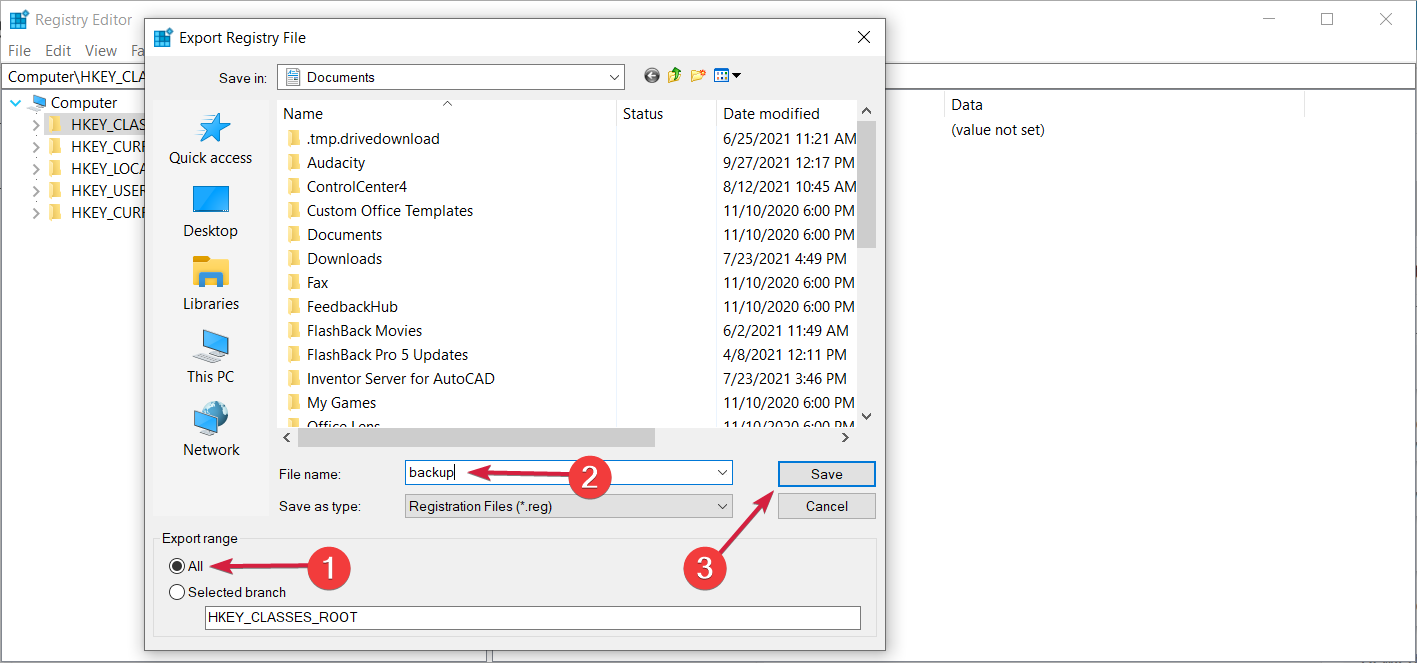Click the selected branch path text field
The image size is (1417, 663).
pos(532,618)
